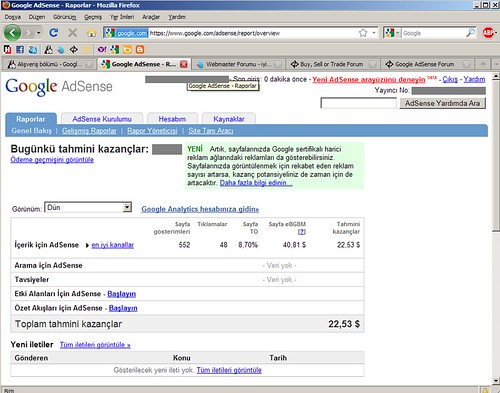Click the stop loading X icon
Image resolution: width=500 pixels, height=393 pixels.
(72, 33)
